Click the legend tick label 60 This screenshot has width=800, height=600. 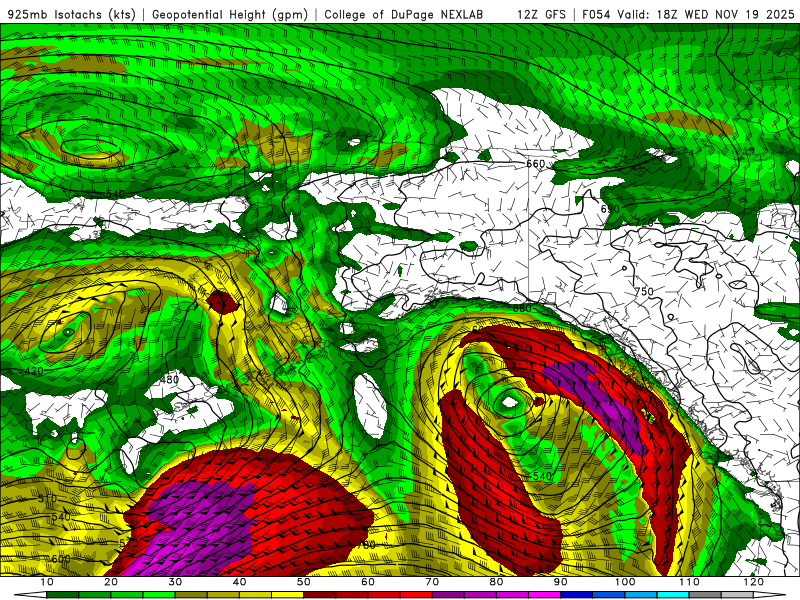(368, 582)
